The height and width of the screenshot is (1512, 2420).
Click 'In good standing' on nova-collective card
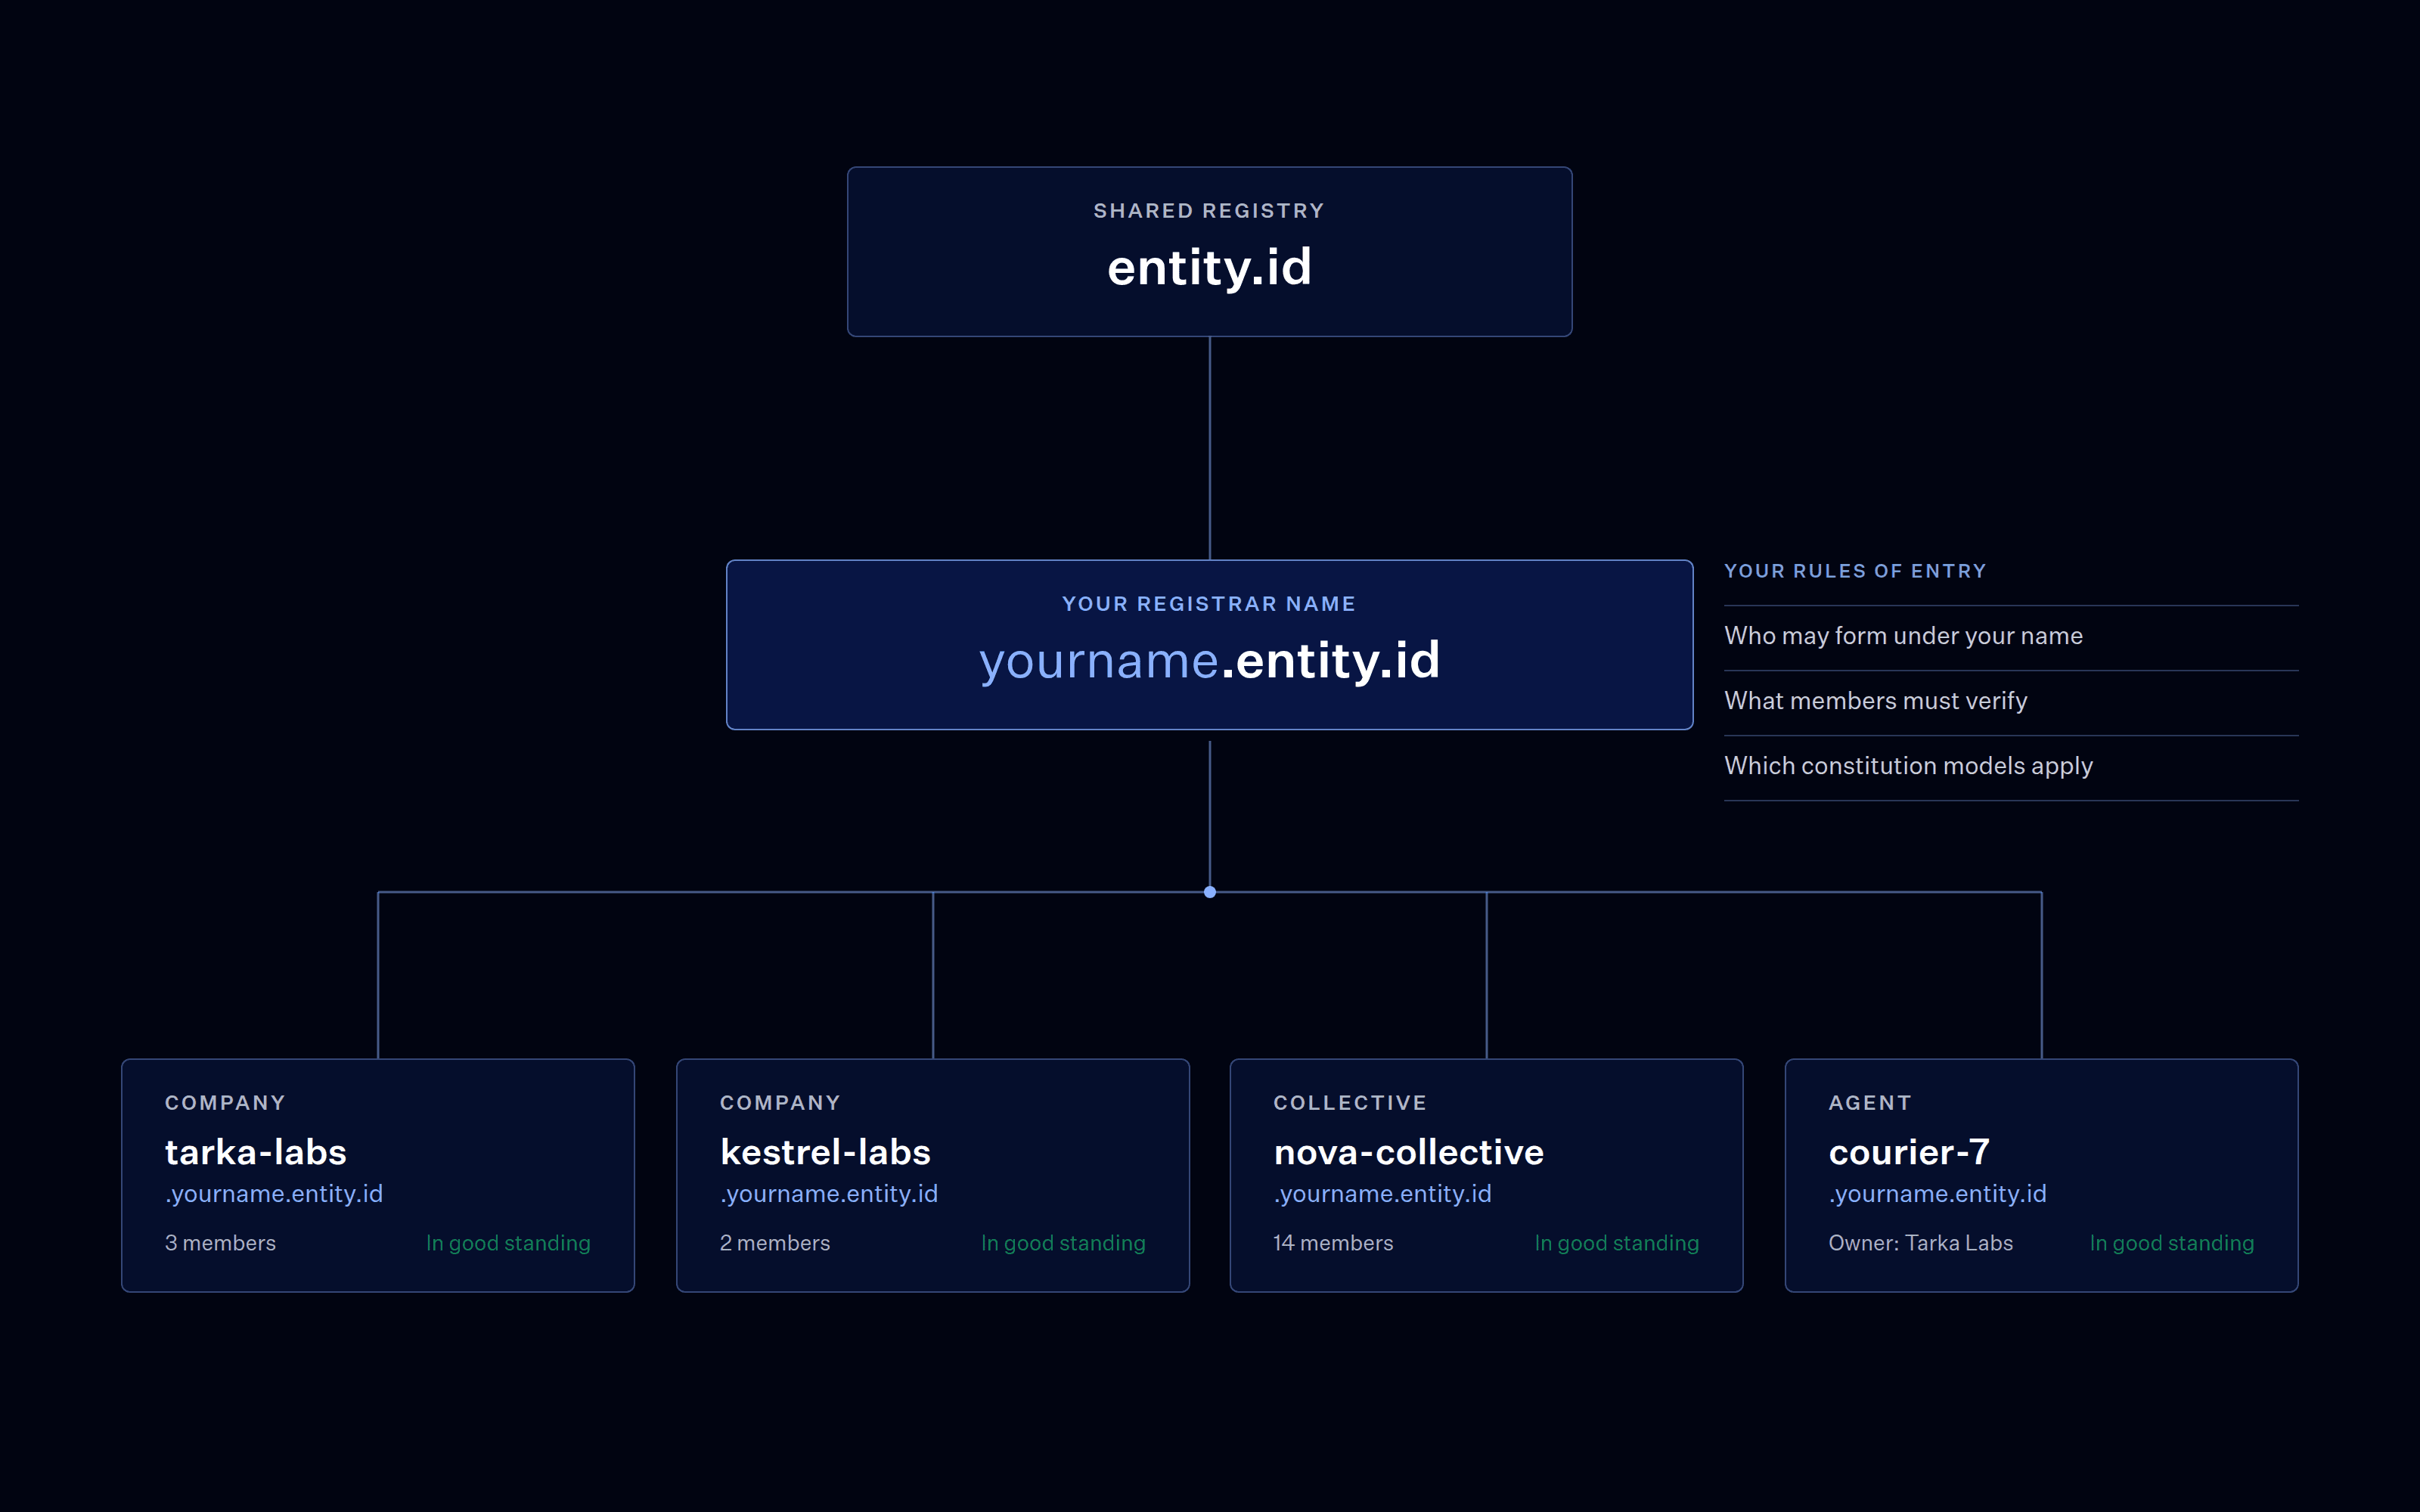pyautogui.click(x=1617, y=1243)
